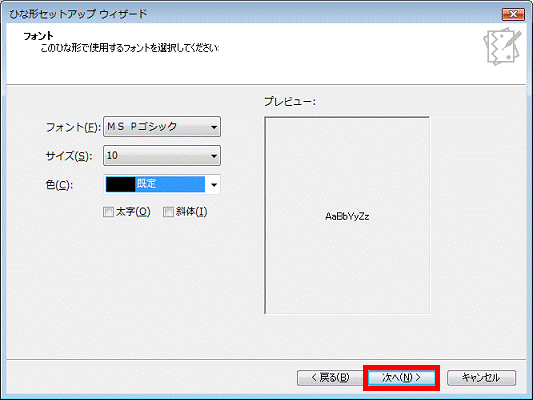The width and height of the screenshot is (533, 400).
Task: Click the AaBbYyZz preview text
Action: [x=347, y=216]
